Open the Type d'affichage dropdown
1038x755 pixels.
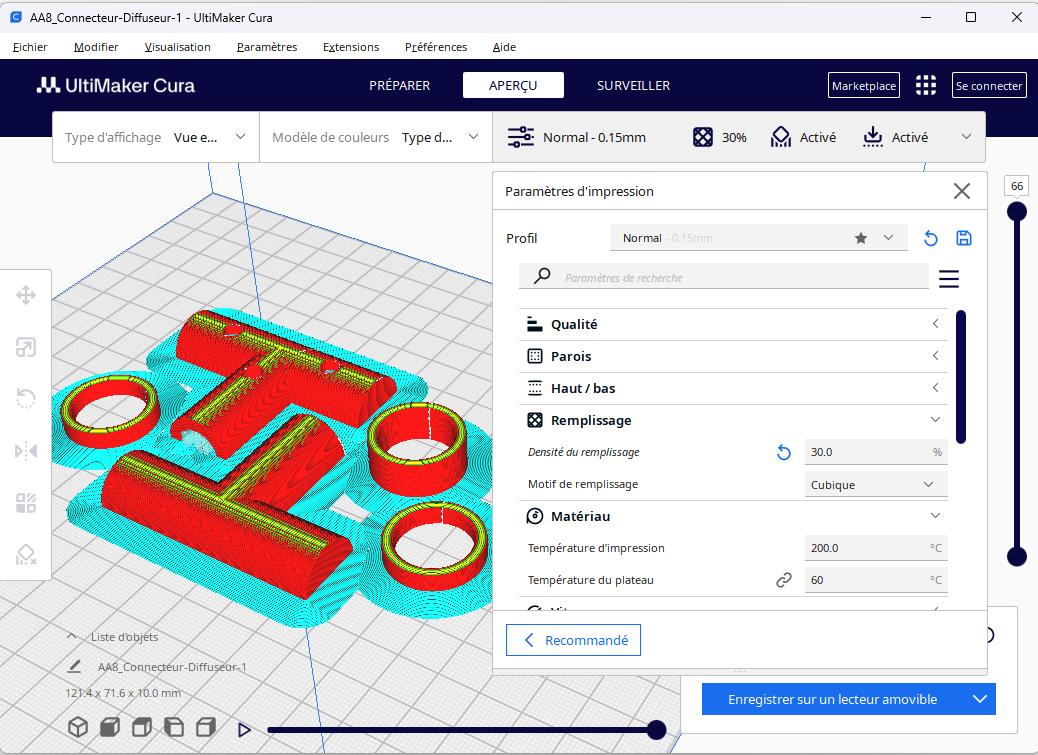[x=156, y=138]
